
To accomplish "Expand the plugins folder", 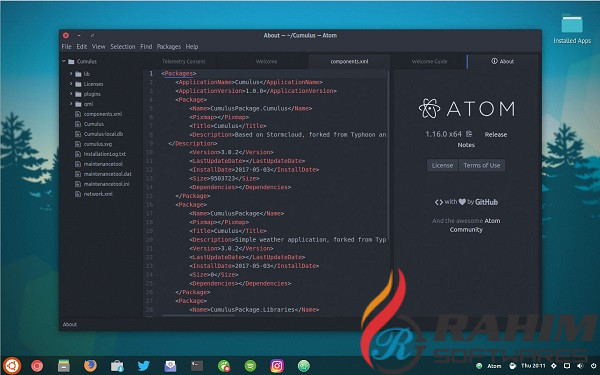I will 71,93.
